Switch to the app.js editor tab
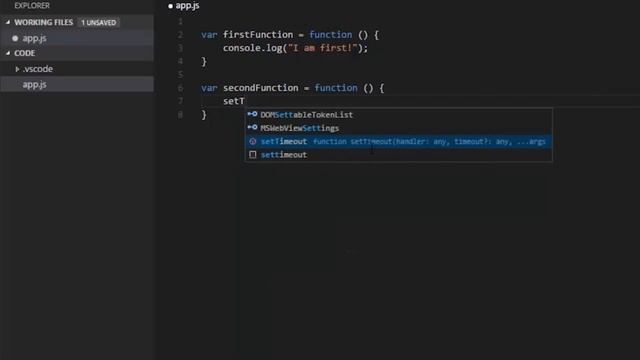 [187, 6]
